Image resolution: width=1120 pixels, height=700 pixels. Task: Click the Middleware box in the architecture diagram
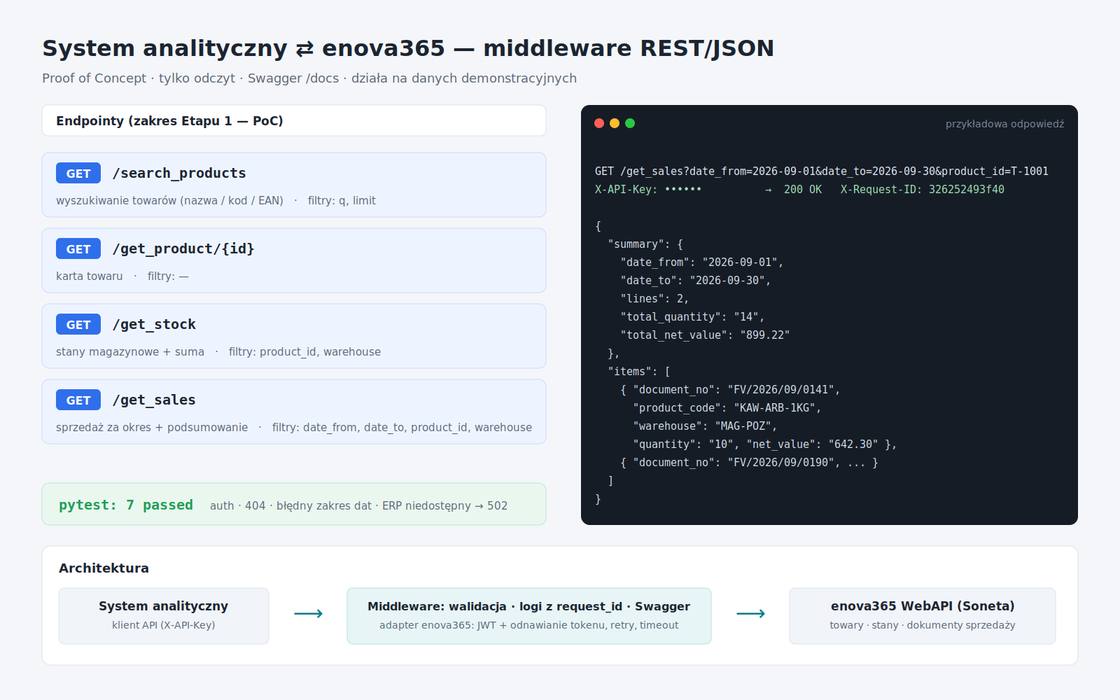click(x=529, y=616)
